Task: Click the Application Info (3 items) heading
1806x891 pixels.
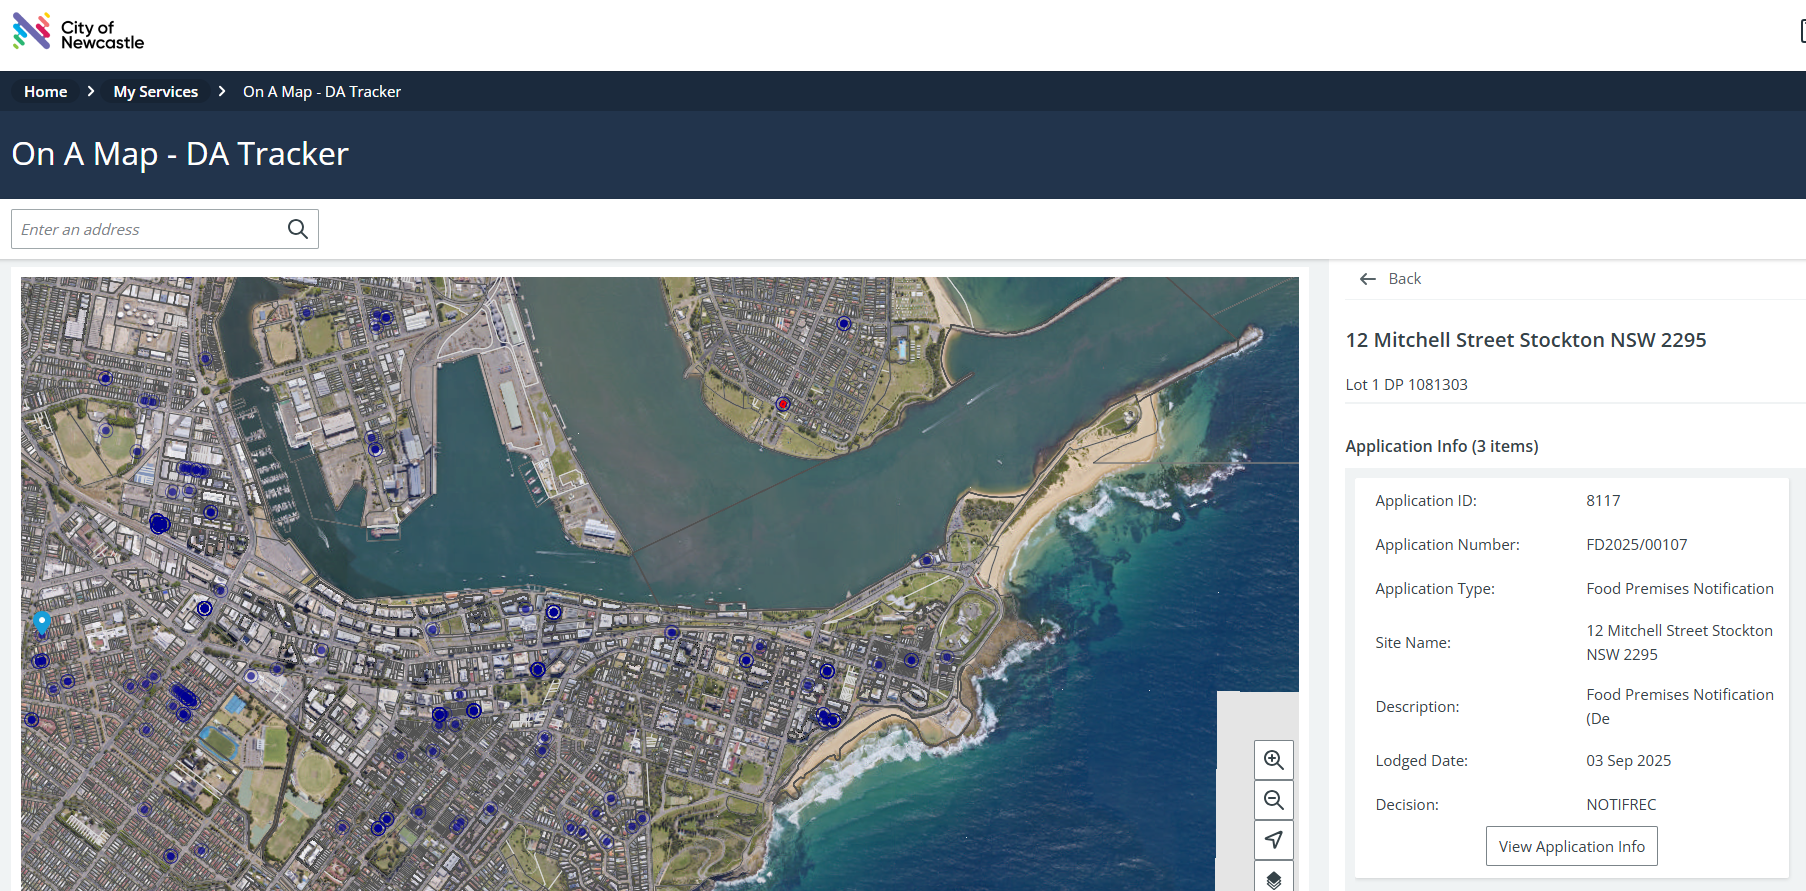Action: pyautogui.click(x=1441, y=446)
